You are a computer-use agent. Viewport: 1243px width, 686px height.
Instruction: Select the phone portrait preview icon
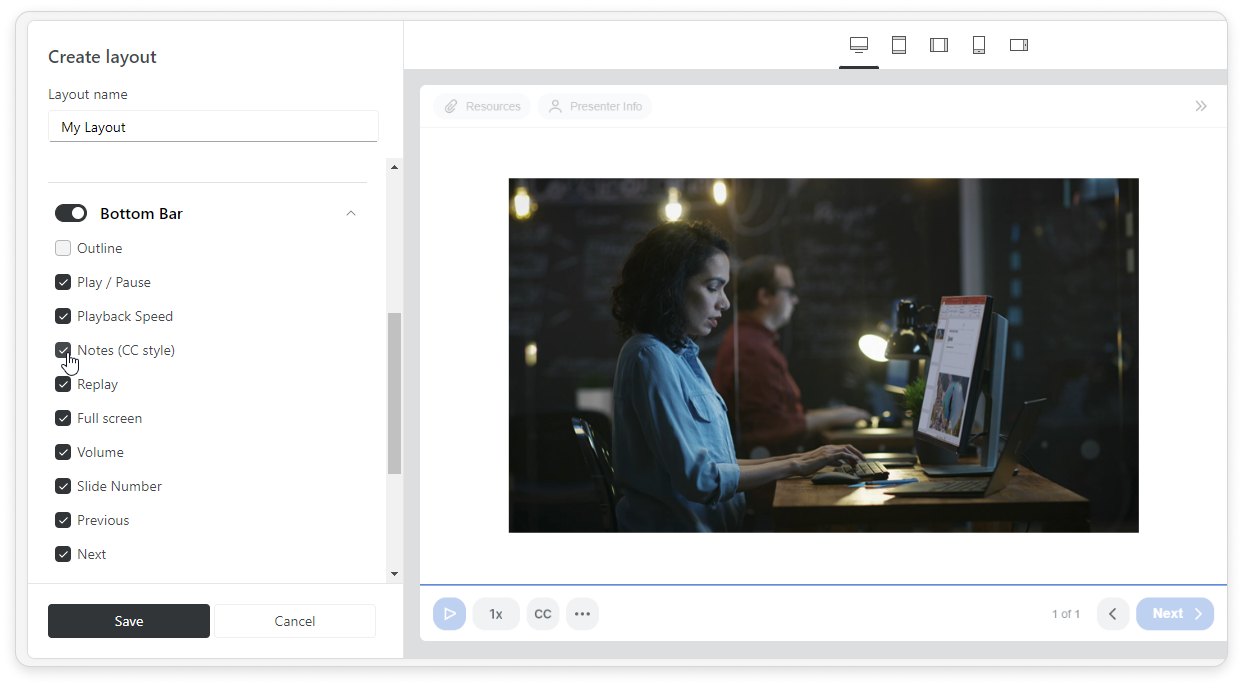tap(978, 45)
